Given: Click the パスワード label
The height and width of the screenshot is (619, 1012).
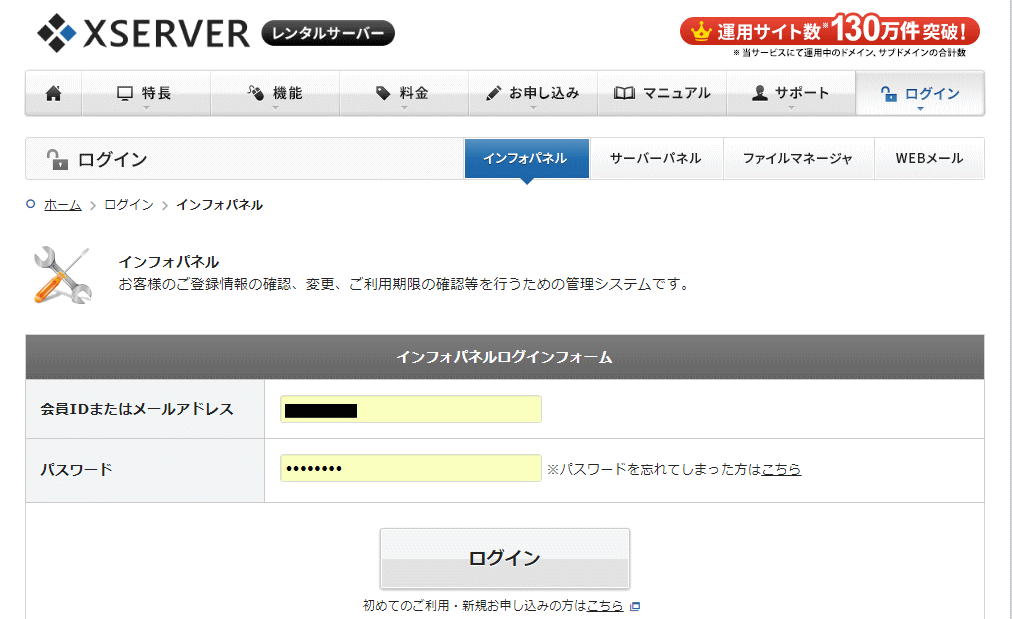Looking at the screenshot, I should 76,469.
